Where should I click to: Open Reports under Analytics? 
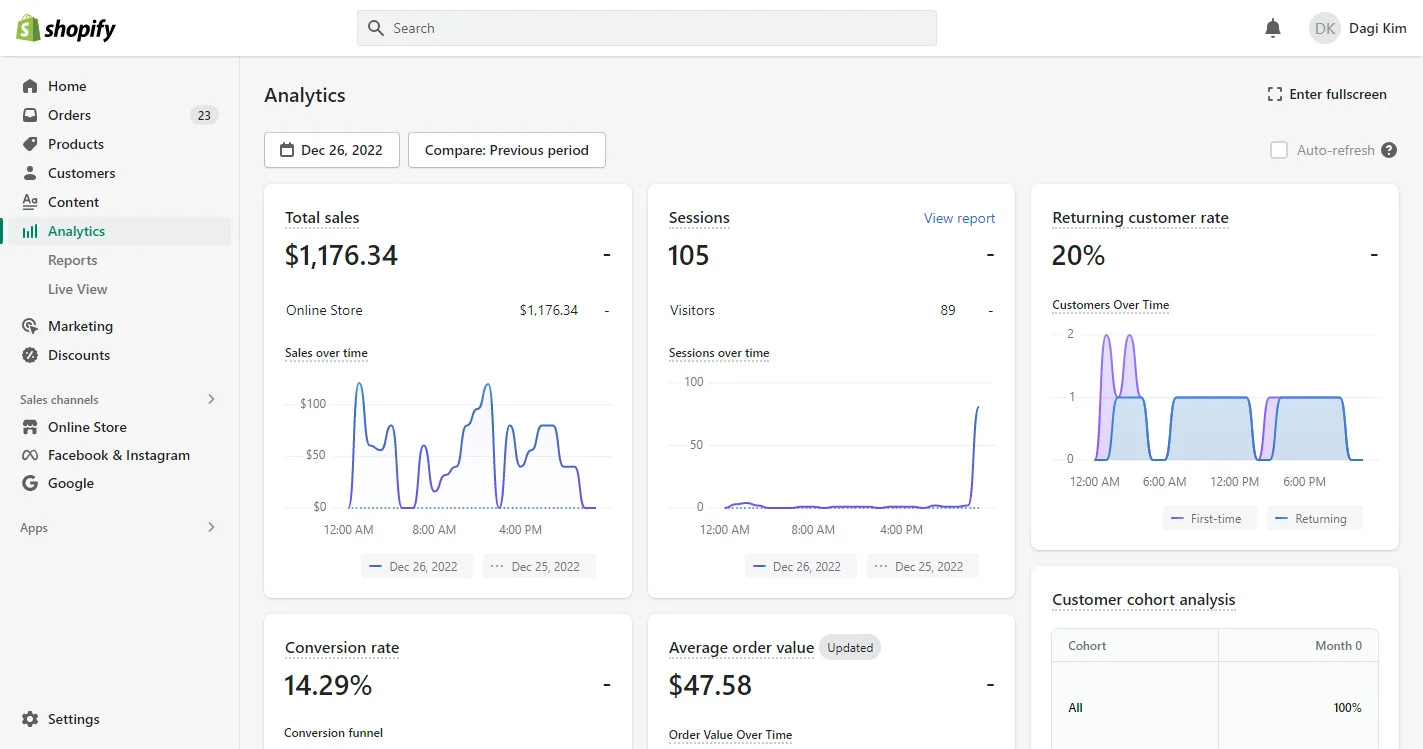pyautogui.click(x=73, y=260)
